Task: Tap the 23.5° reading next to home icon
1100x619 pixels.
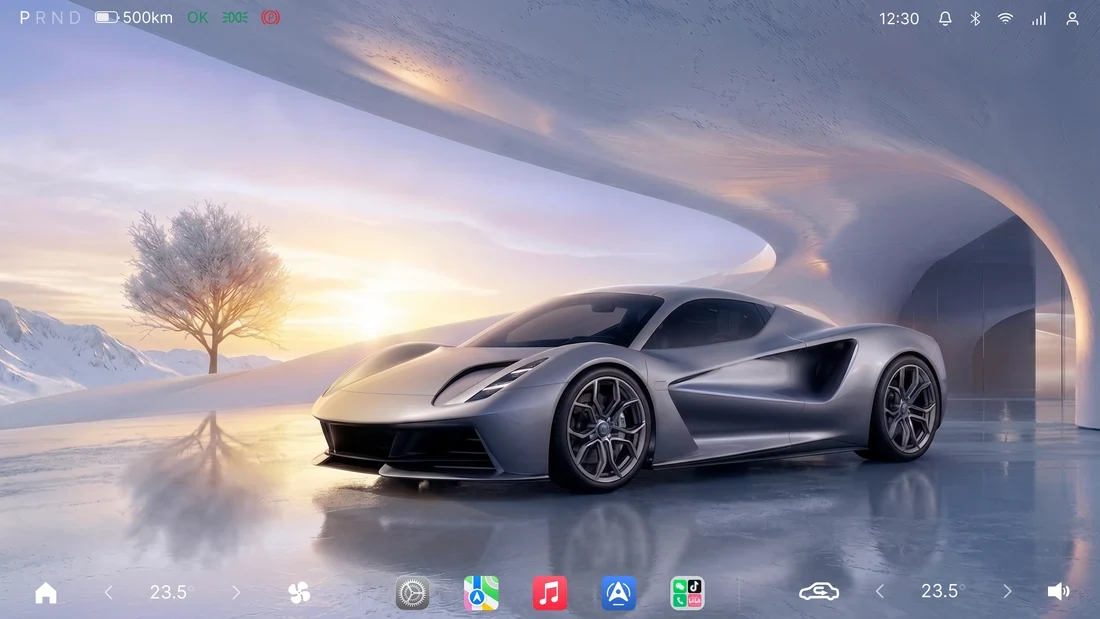Action: (171, 592)
